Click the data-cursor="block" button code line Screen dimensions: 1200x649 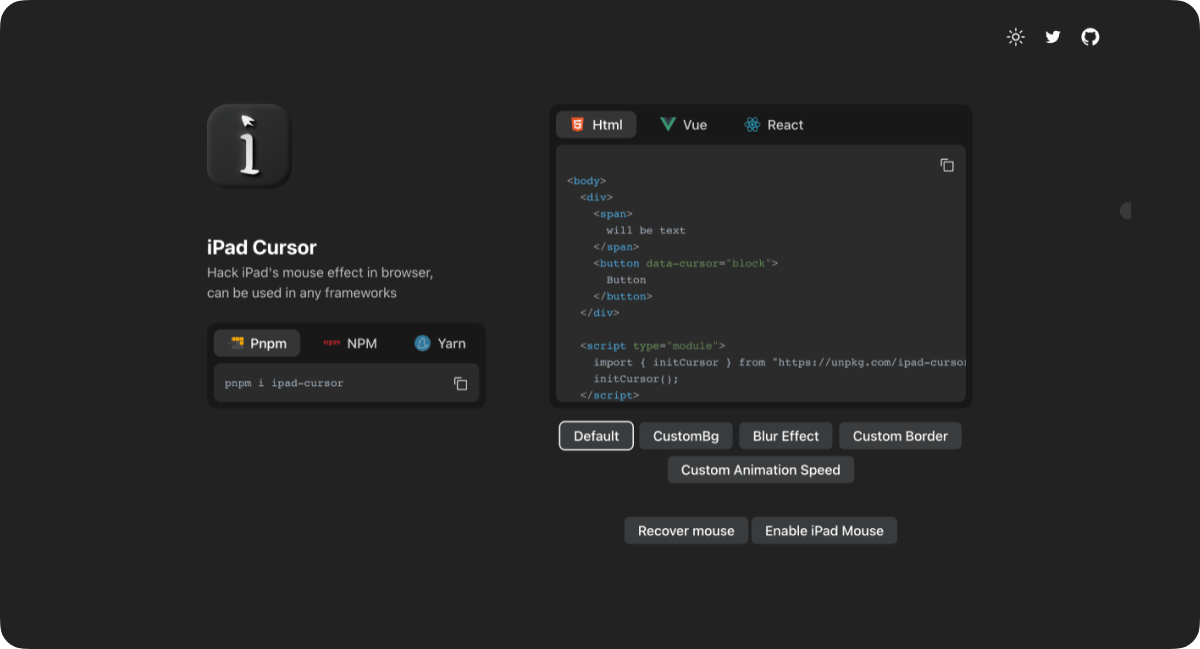pos(685,263)
